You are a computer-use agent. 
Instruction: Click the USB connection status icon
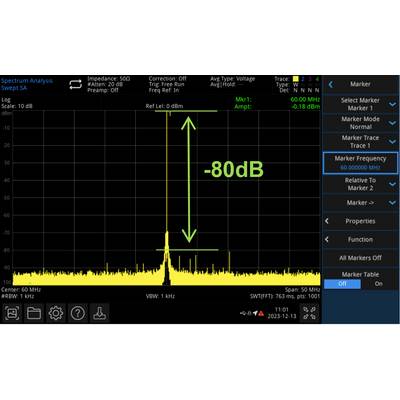click(x=246, y=313)
